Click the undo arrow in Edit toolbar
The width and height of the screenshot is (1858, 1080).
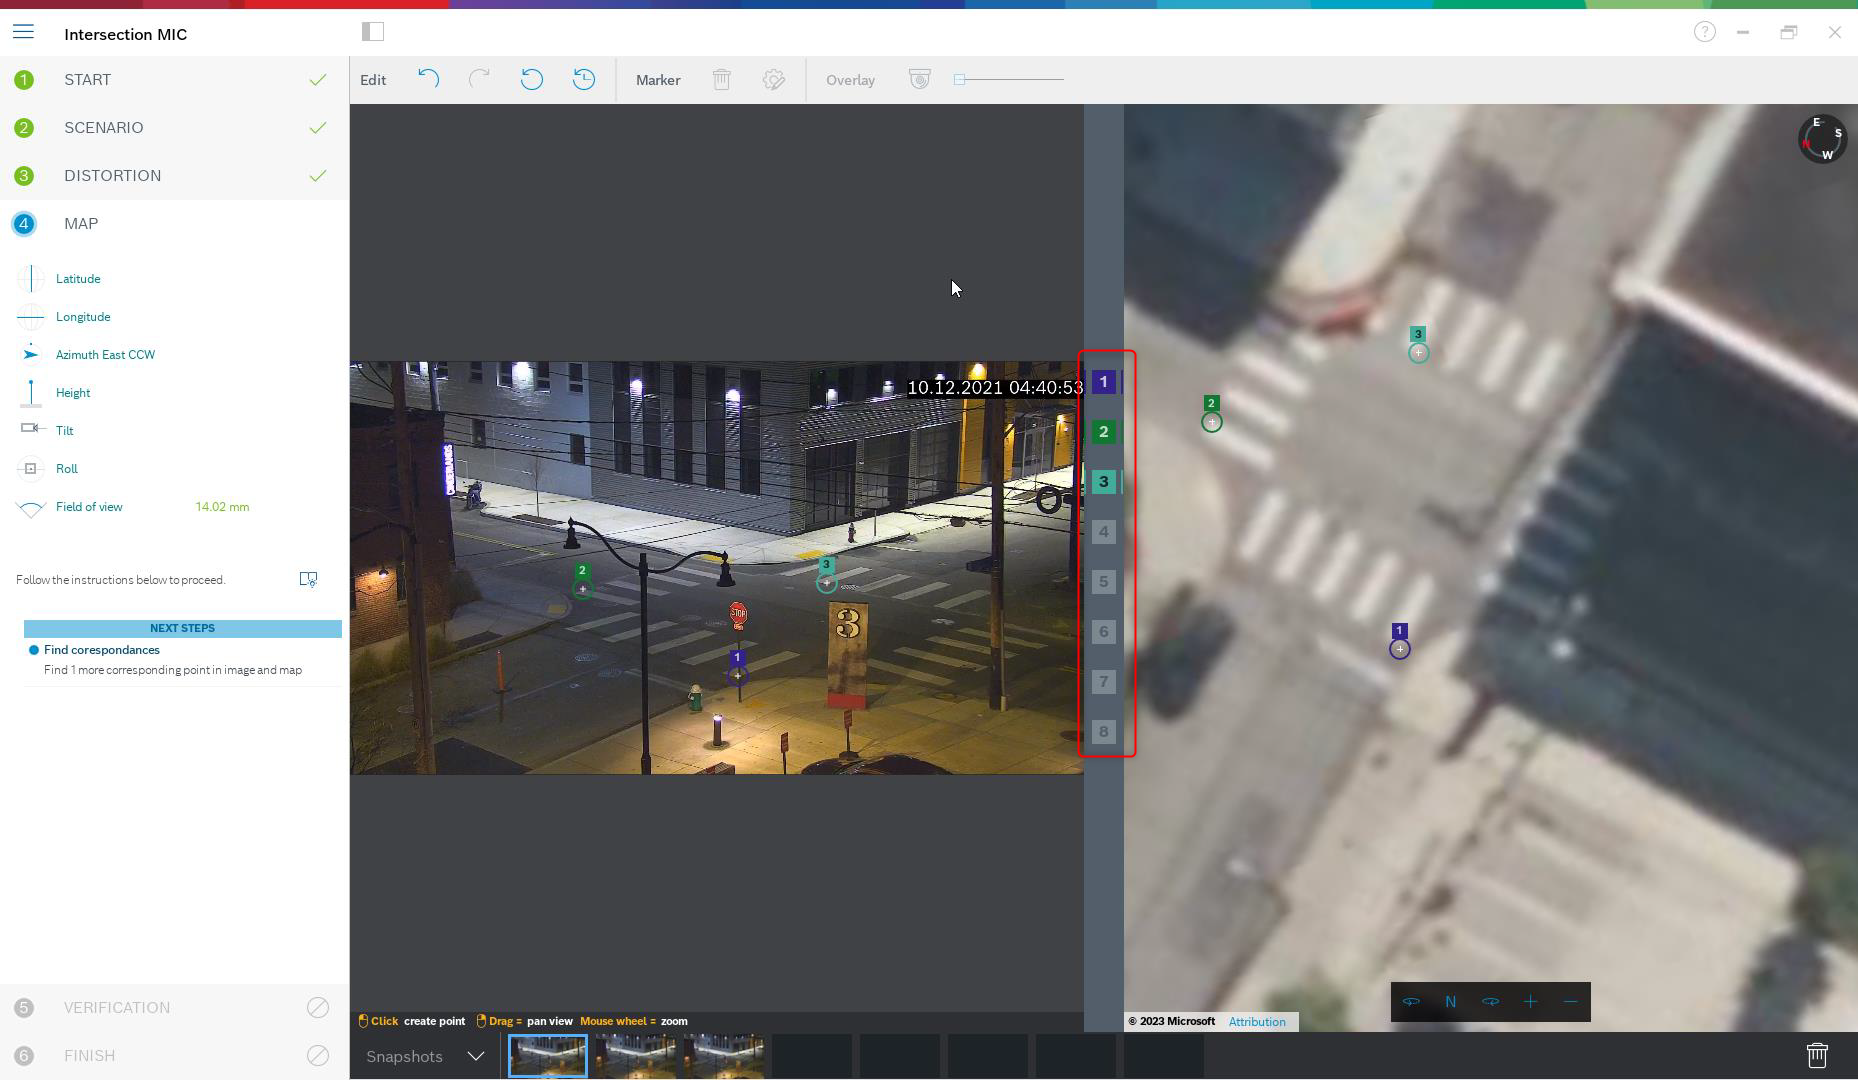[428, 80]
